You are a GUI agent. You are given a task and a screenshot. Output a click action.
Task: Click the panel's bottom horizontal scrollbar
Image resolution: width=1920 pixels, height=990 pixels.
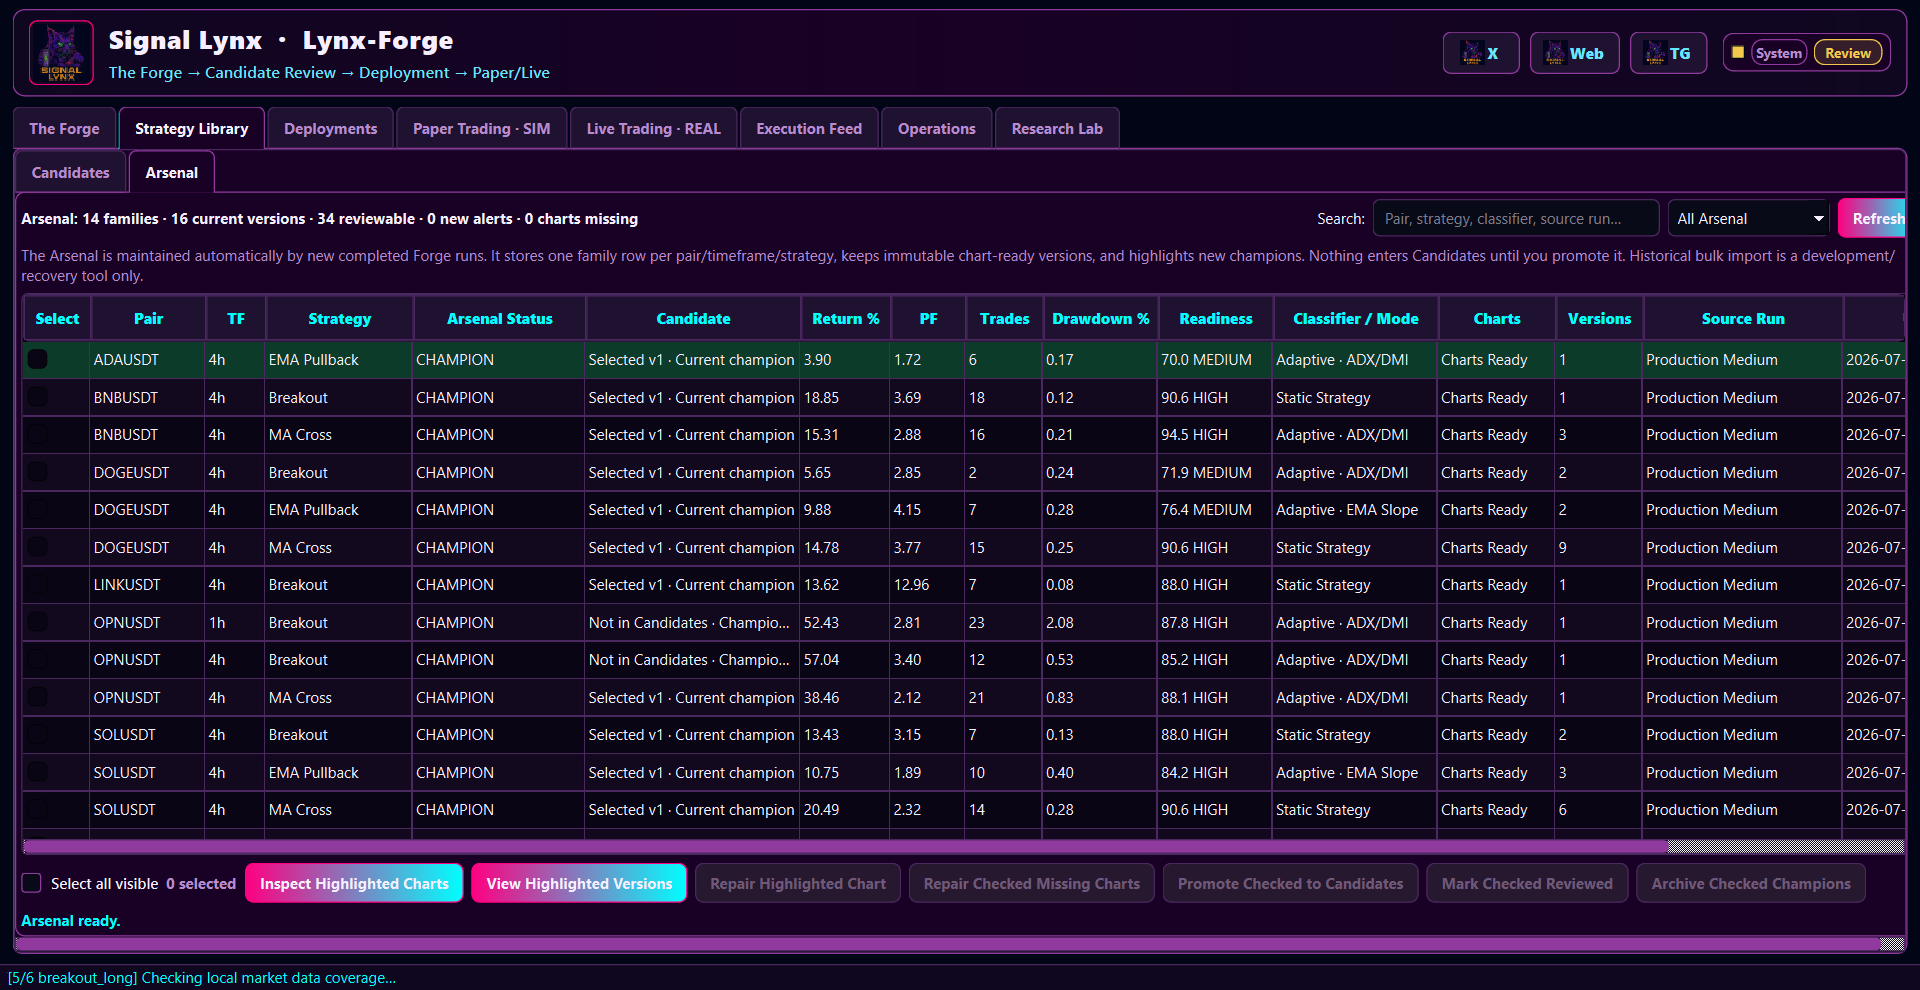948,943
